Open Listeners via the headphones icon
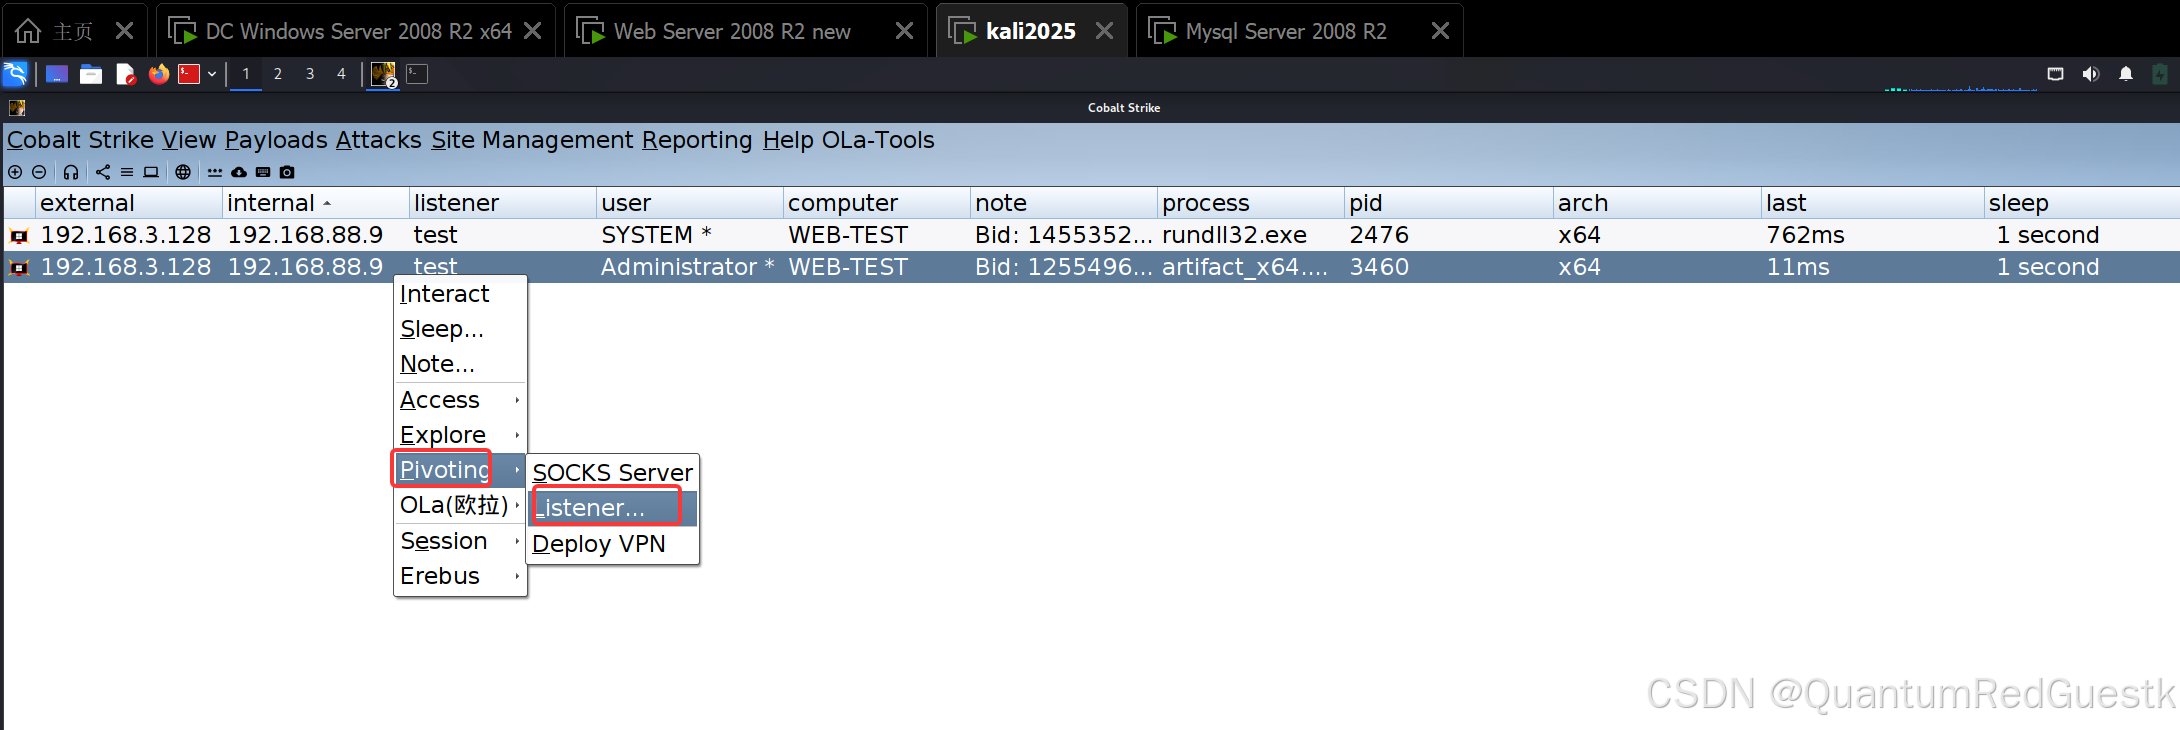Viewport: 2180px width, 730px height. coord(71,172)
